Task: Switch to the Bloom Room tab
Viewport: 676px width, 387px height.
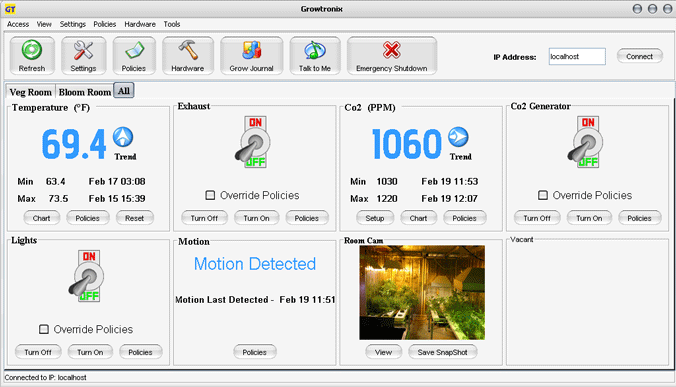Action: coord(85,92)
